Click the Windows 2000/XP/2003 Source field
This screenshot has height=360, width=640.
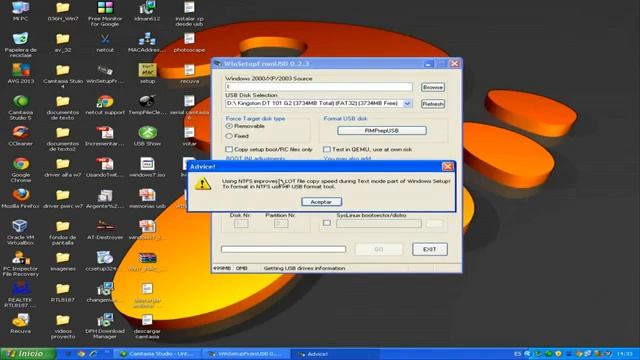(318, 87)
